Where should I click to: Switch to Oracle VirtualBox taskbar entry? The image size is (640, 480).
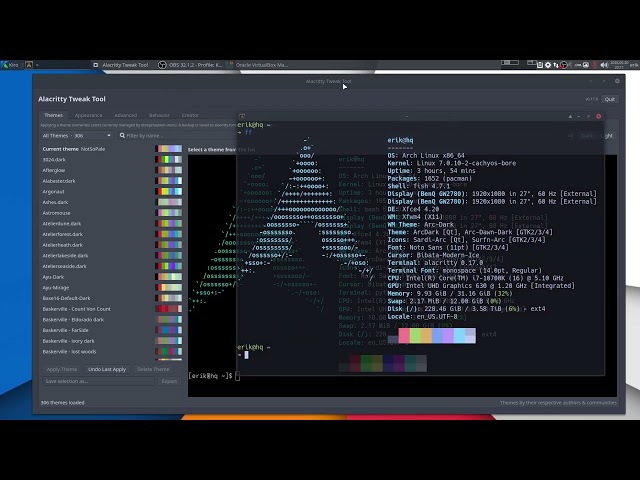tap(257, 65)
